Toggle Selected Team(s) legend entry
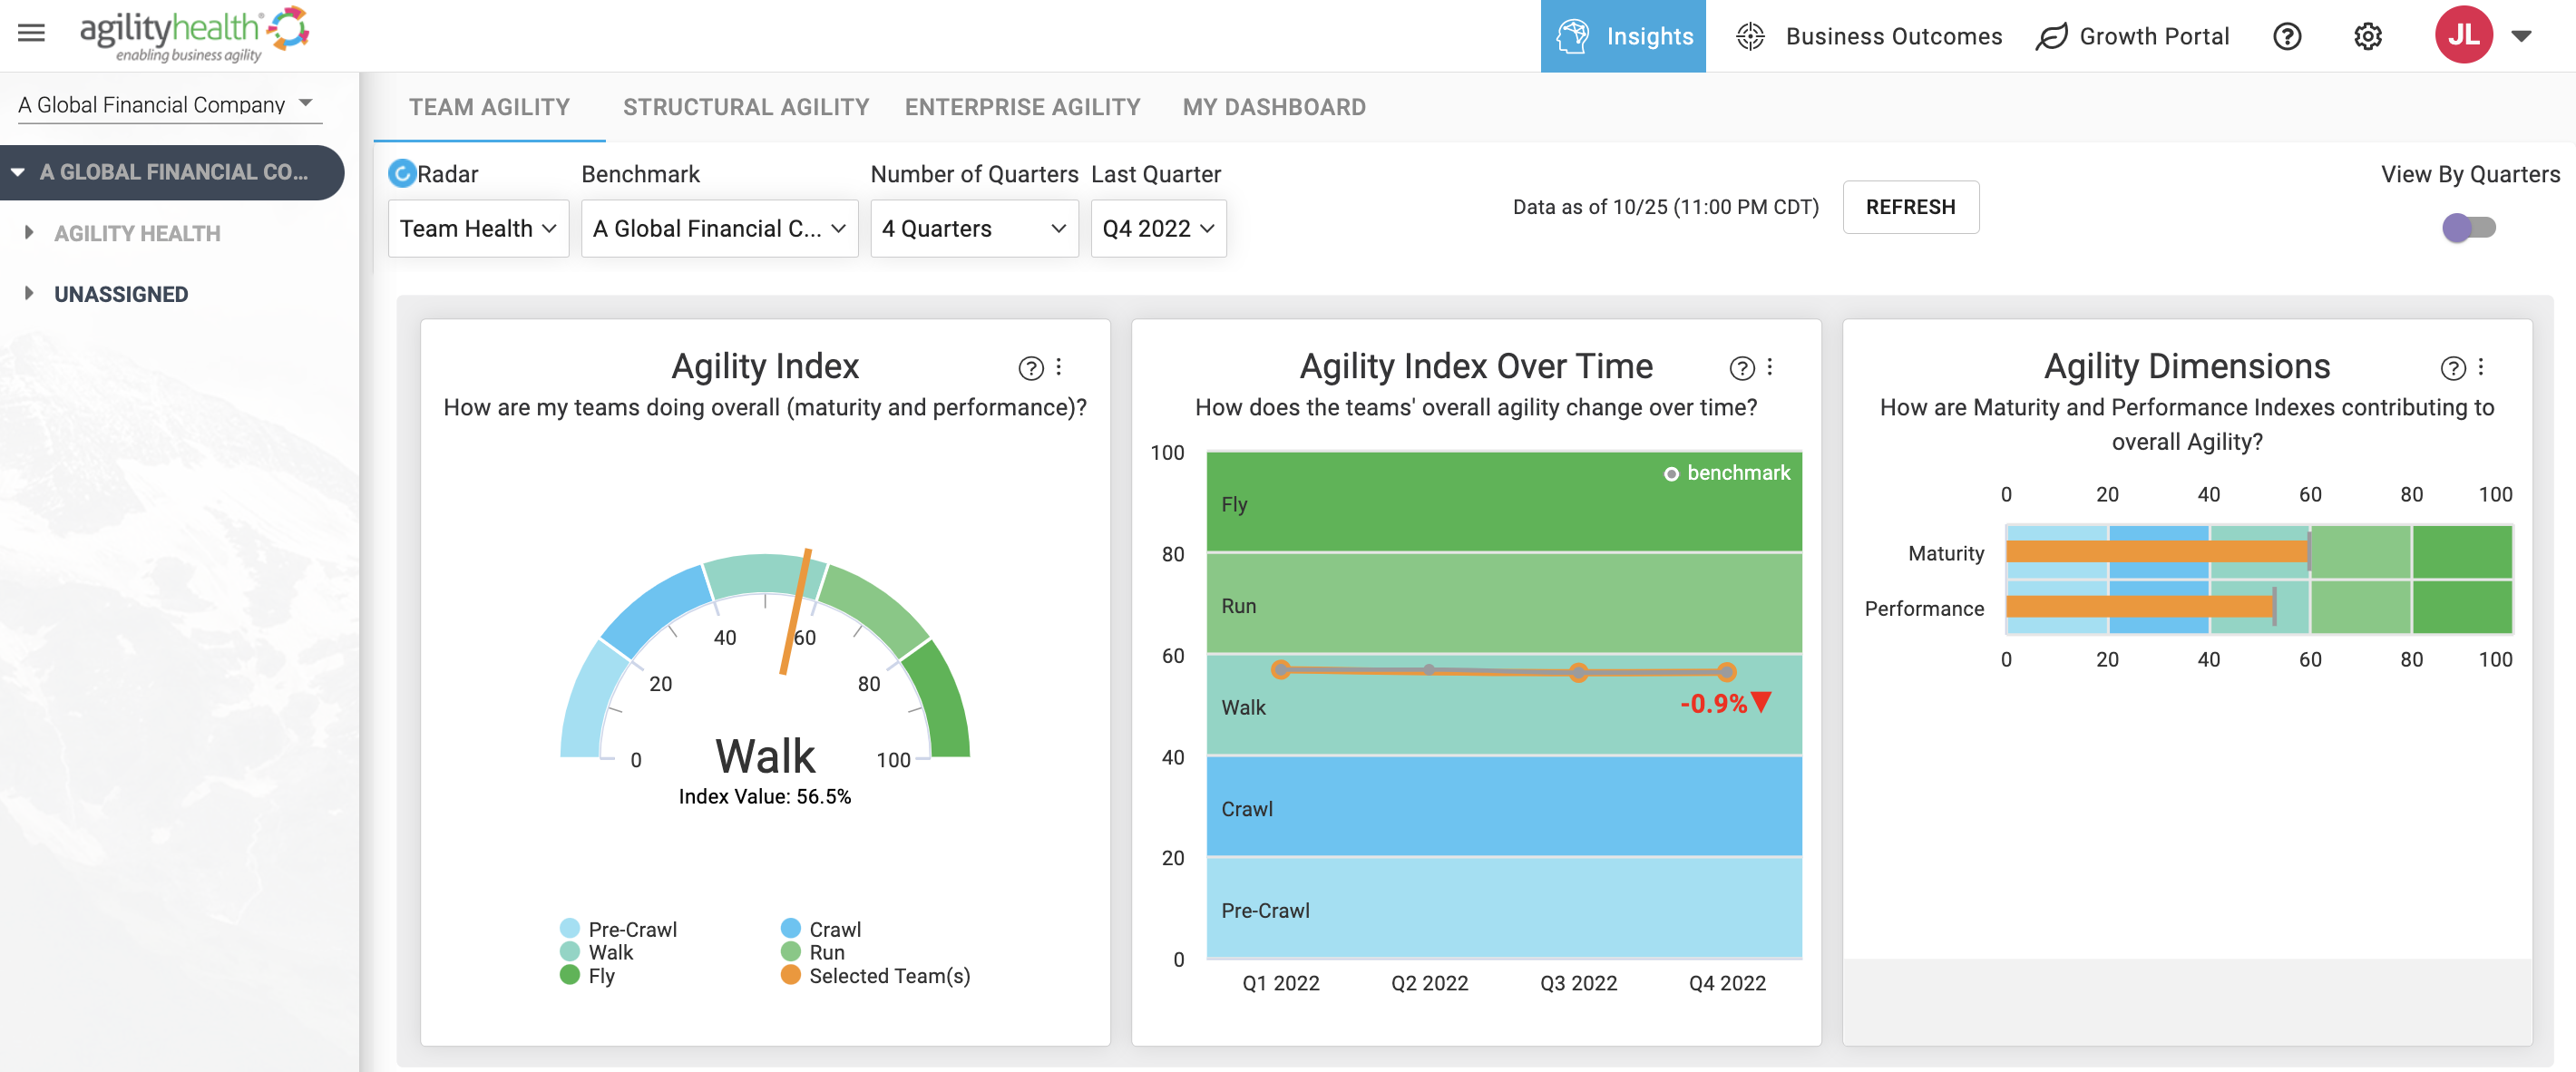Image resolution: width=2576 pixels, height=1072 pixels. click(875, 975)
